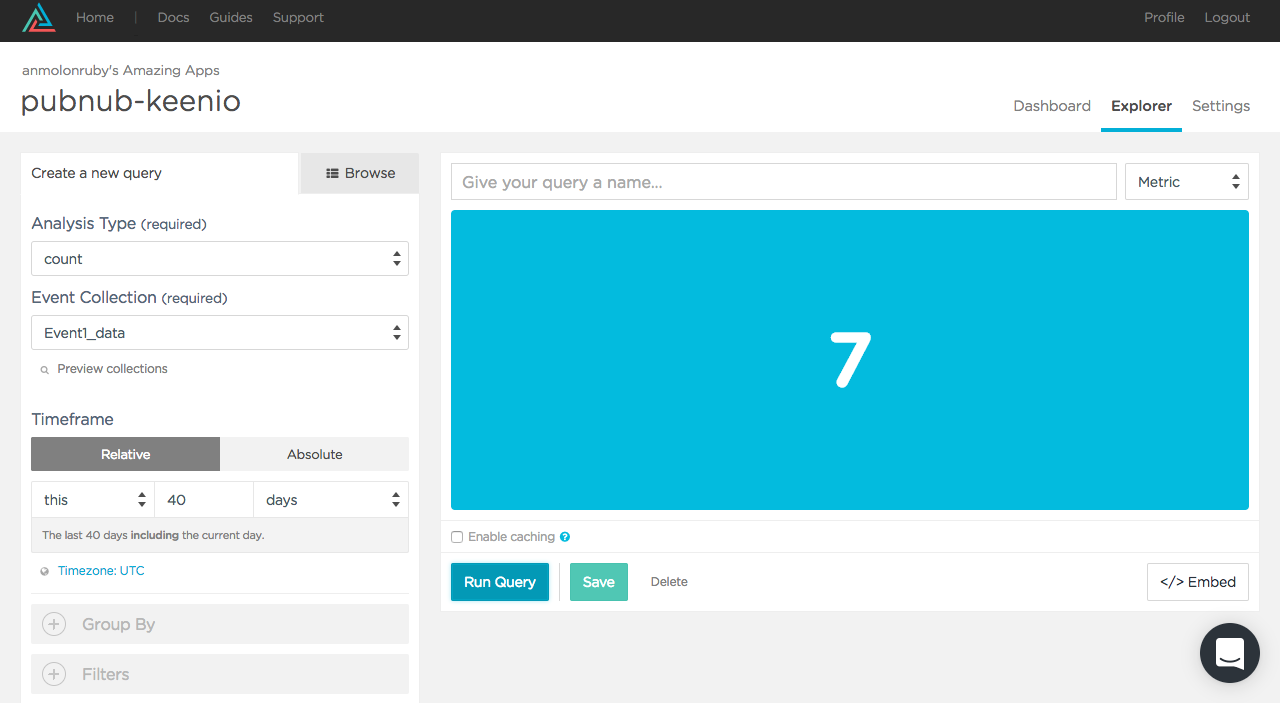Click the plus icon beside Group By
The height and width of the screenshot is (703, 1280).
(x=54, y=624)
